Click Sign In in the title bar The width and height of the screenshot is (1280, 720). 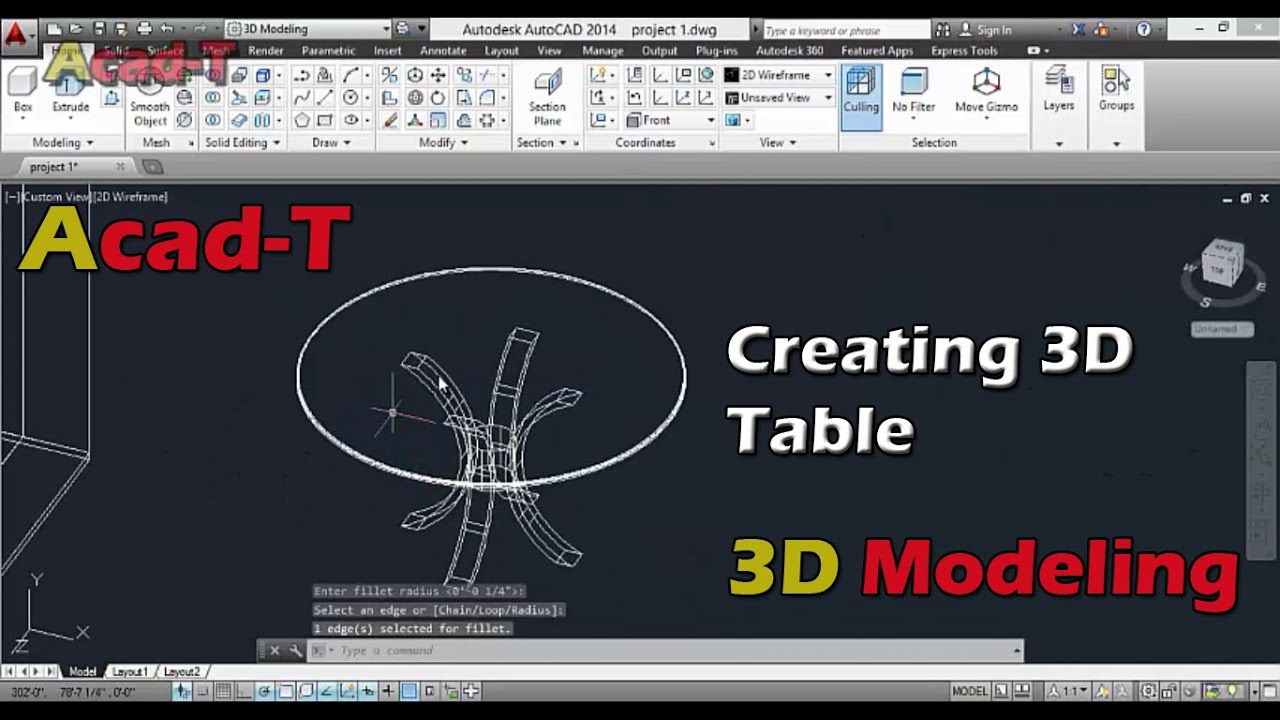pyautogui.click(x=985, y=30)
